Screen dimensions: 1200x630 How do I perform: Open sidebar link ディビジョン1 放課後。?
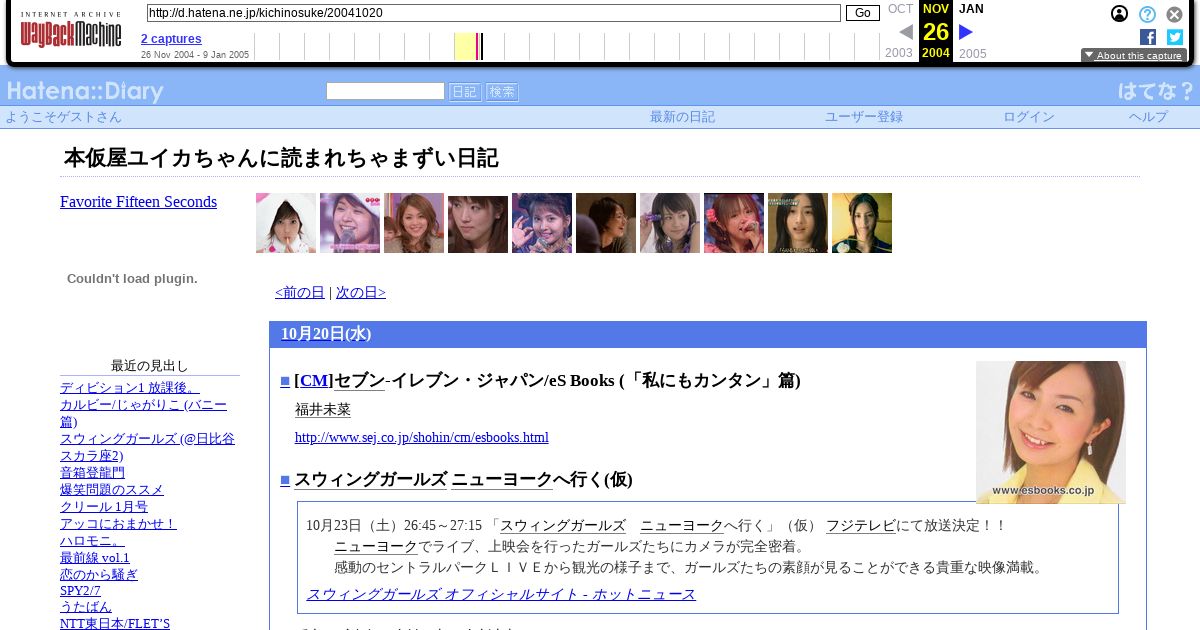130,388
